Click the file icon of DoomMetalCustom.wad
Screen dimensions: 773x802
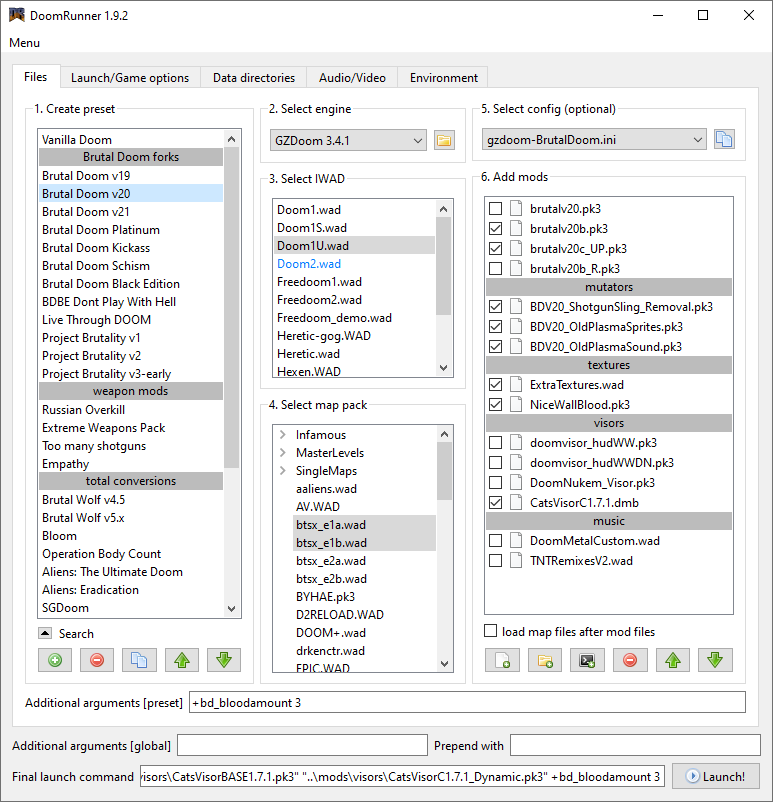pyautogui.click(x=516, y=541)
